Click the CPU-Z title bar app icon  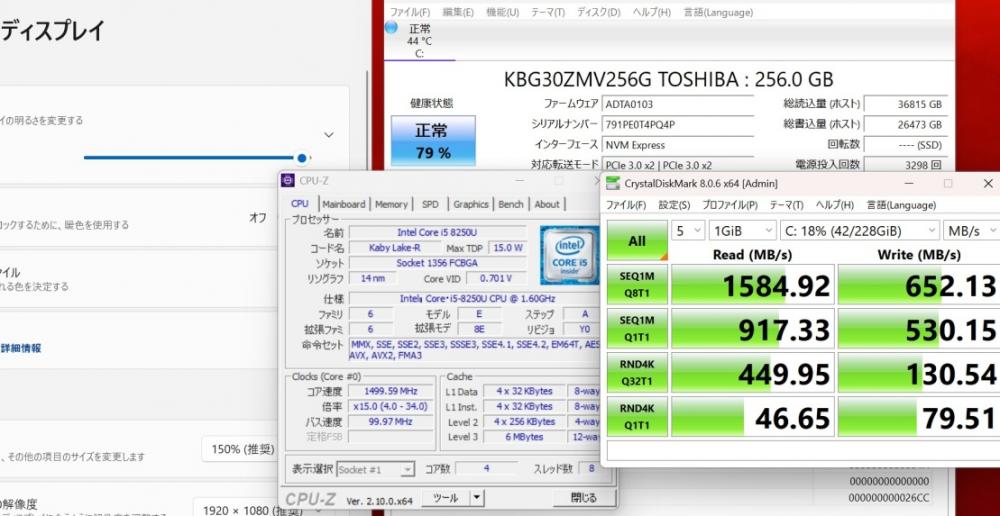click(288, 181)
